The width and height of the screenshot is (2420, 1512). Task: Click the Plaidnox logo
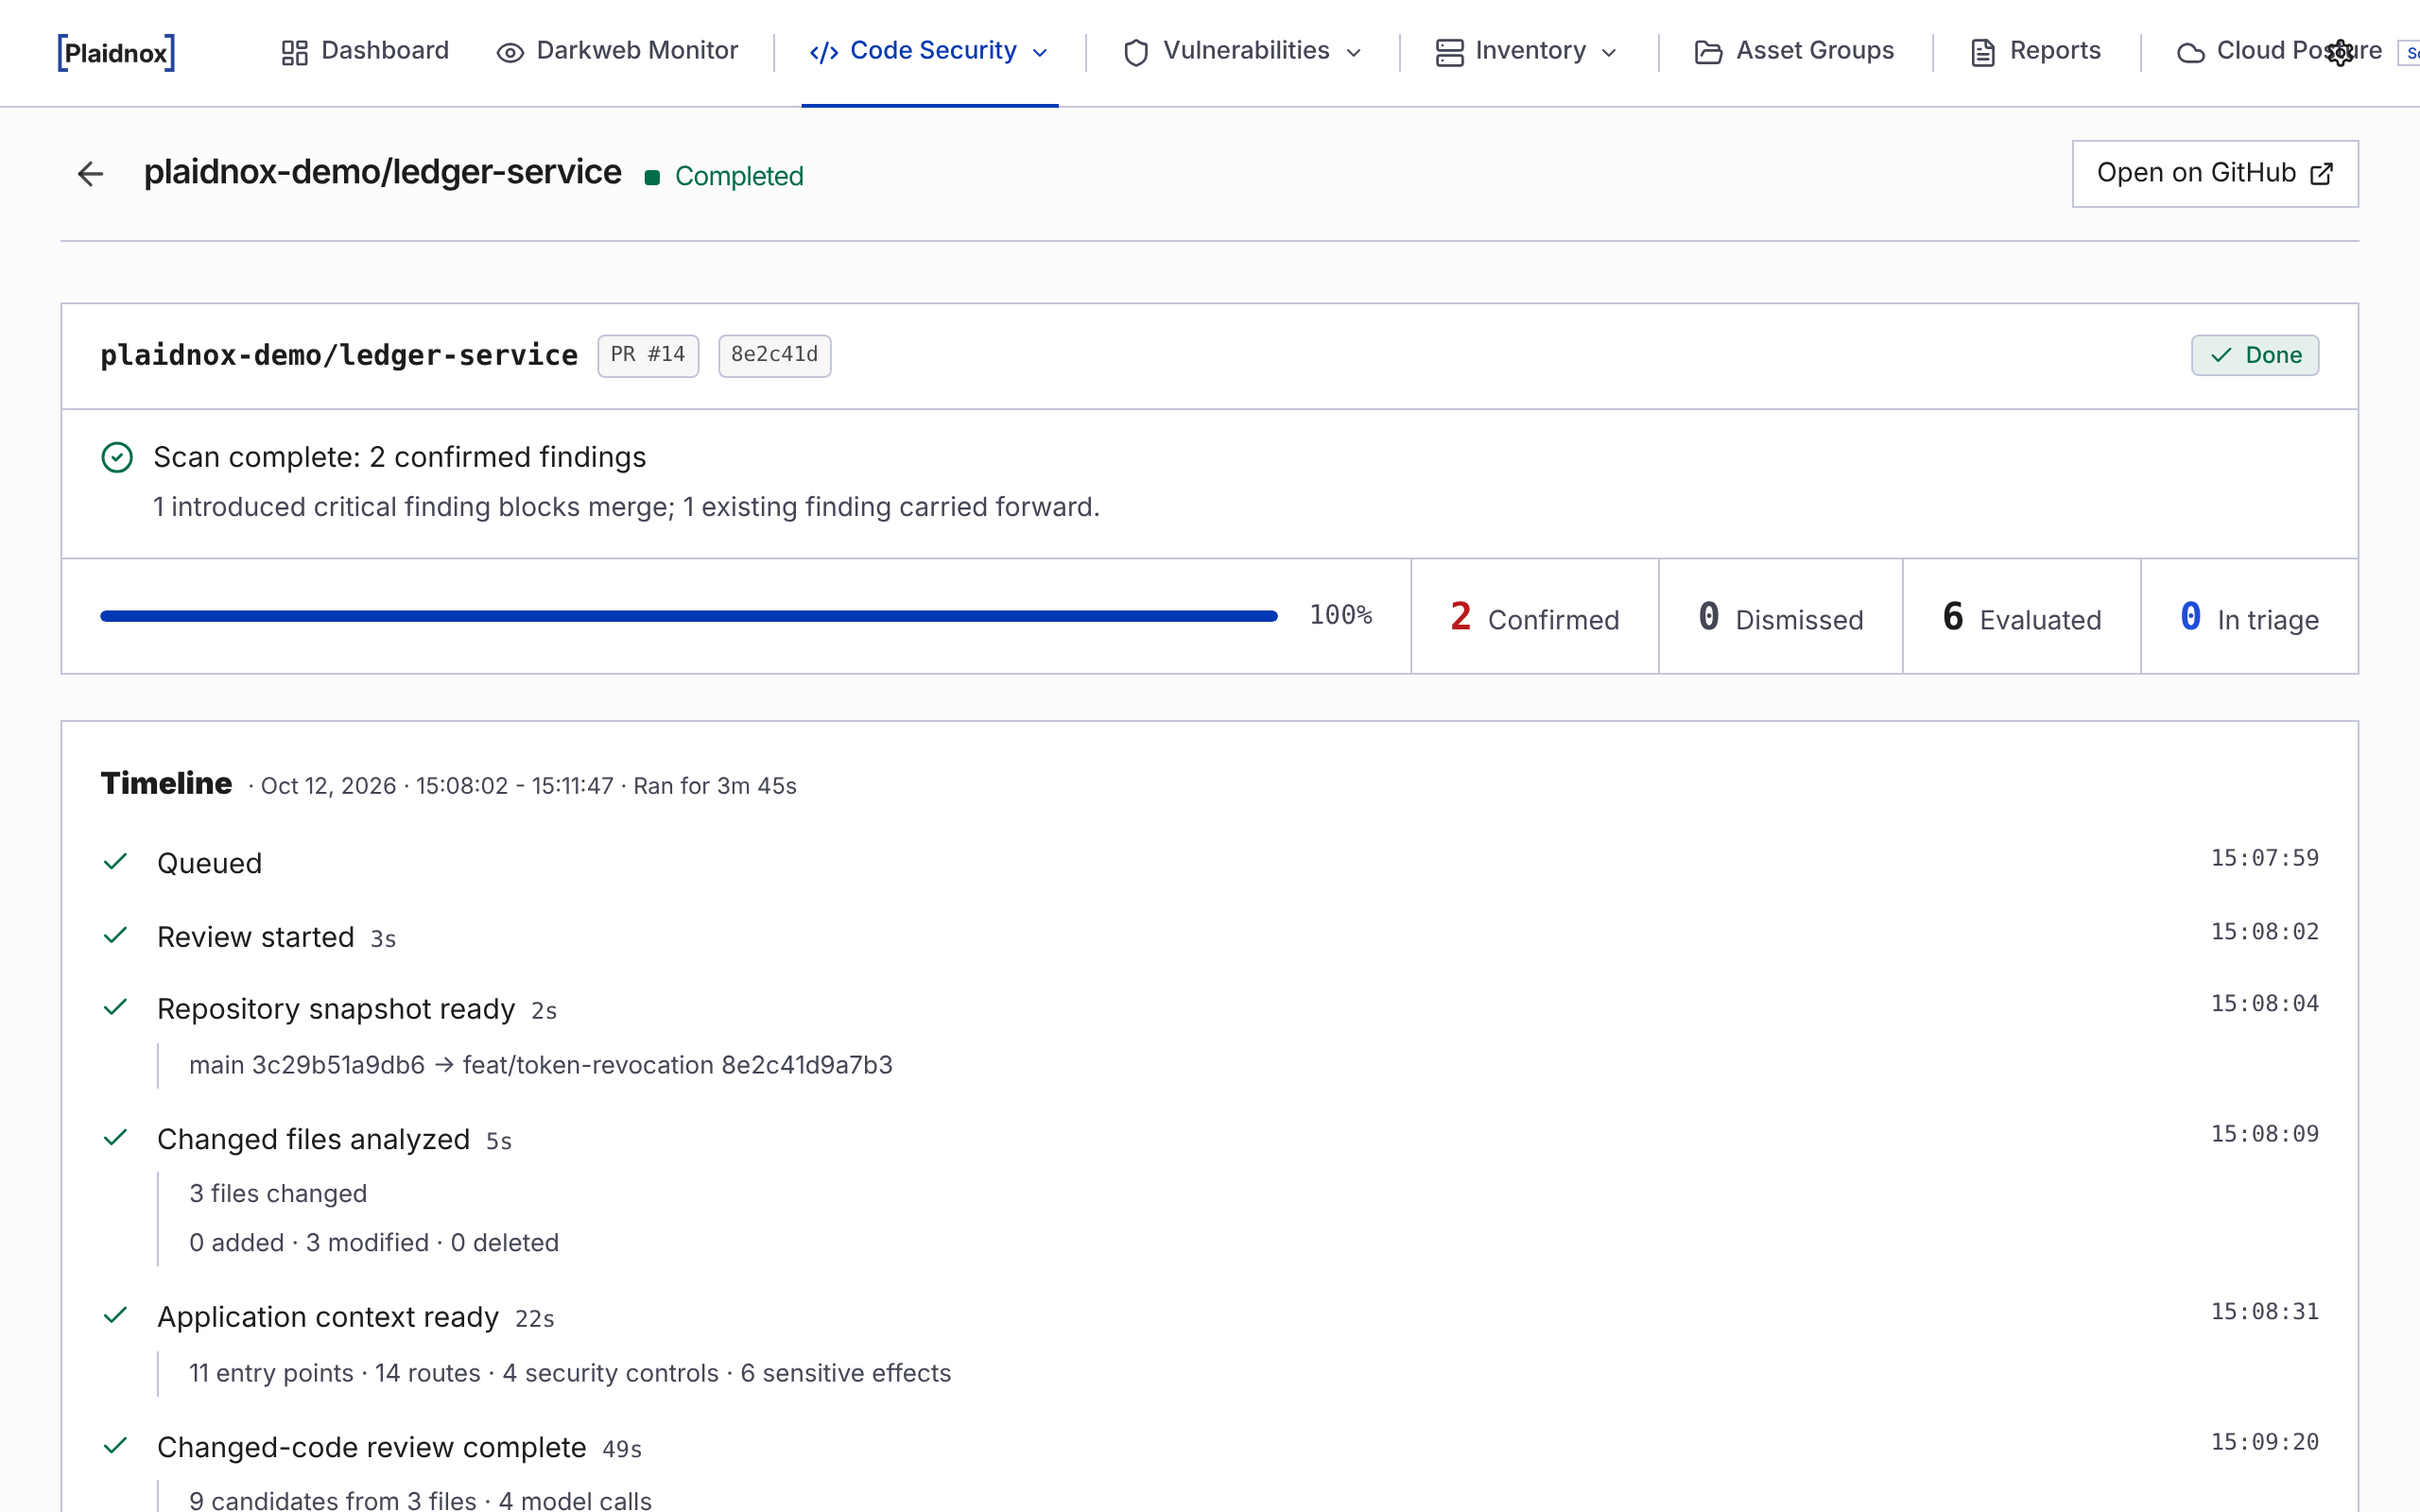tap(116, 52)
